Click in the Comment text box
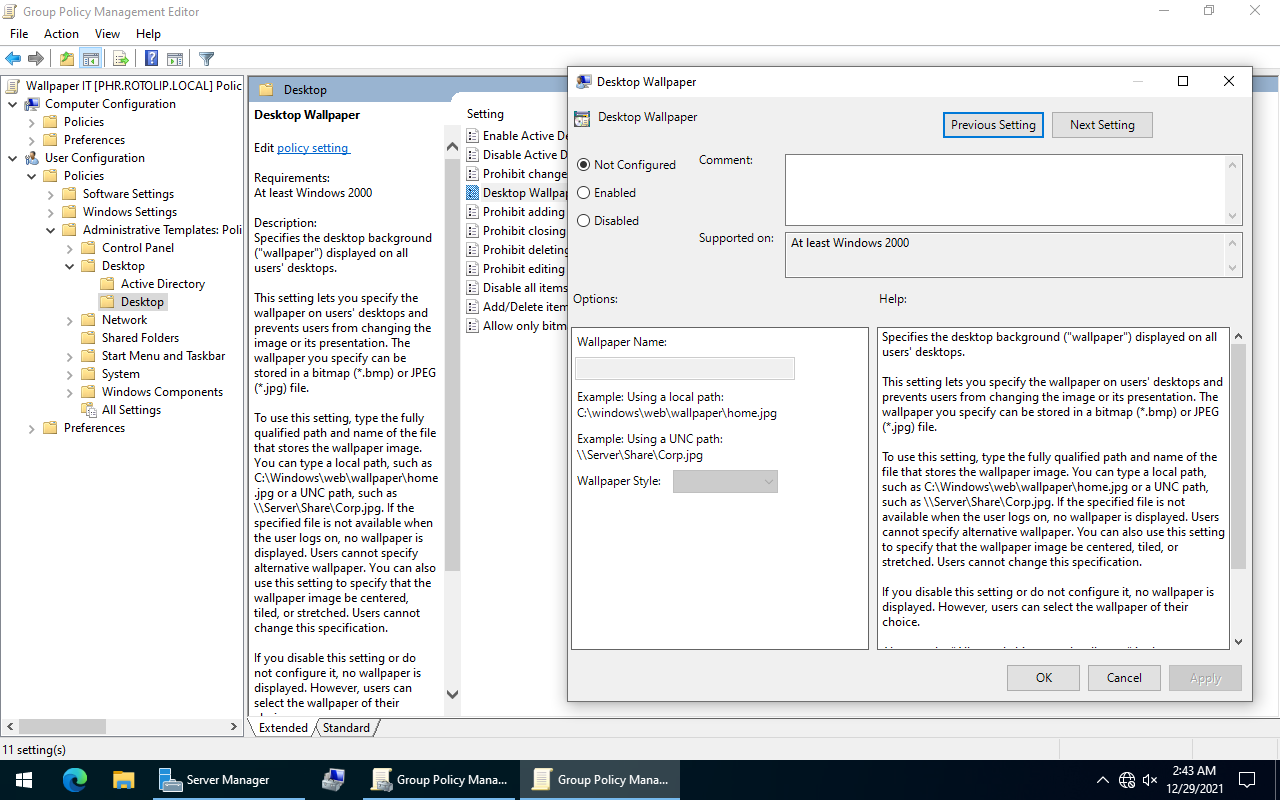1280x800 pixels. (1005, 189)
